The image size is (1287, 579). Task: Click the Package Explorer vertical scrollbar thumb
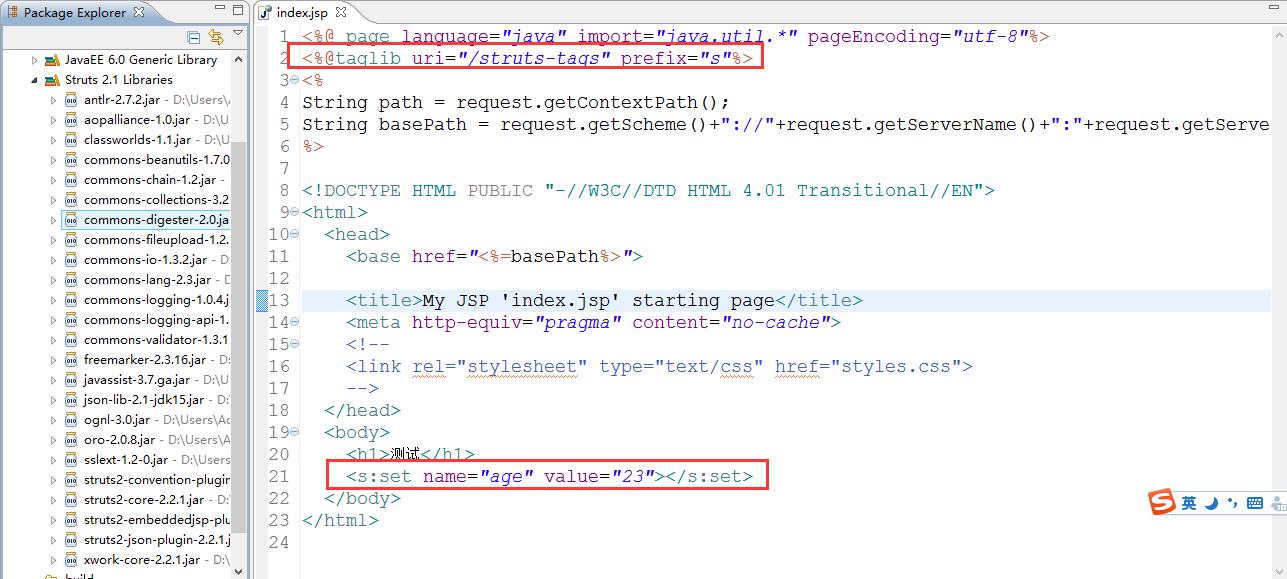click(x=239, y=335)
